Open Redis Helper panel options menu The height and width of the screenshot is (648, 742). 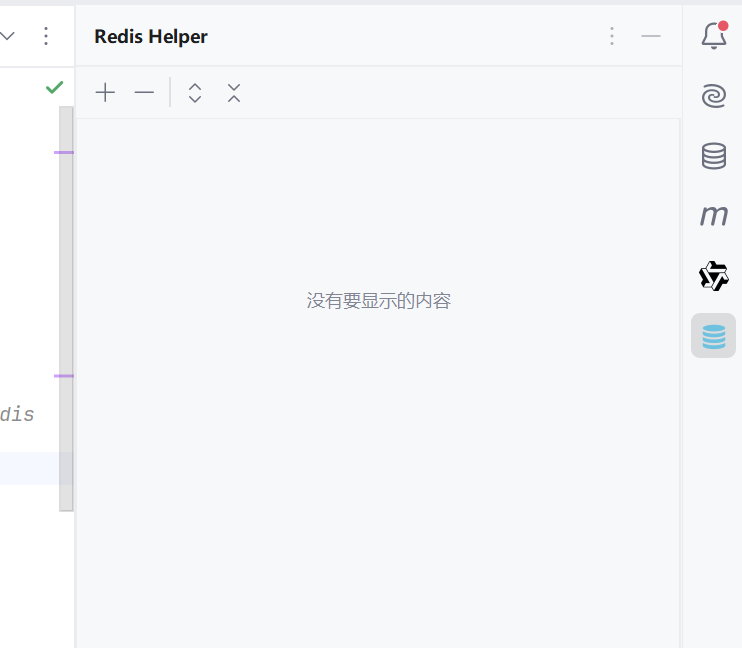[x=612, y=36]
